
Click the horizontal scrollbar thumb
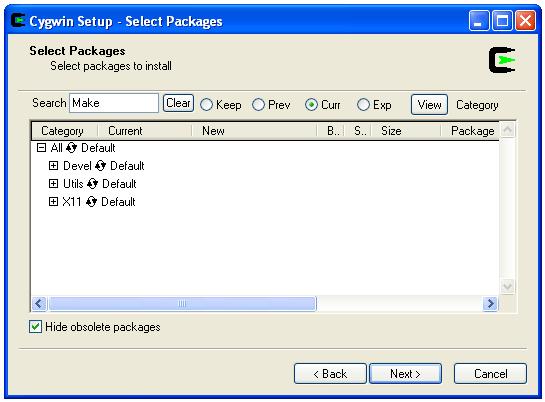coord(182,304)
